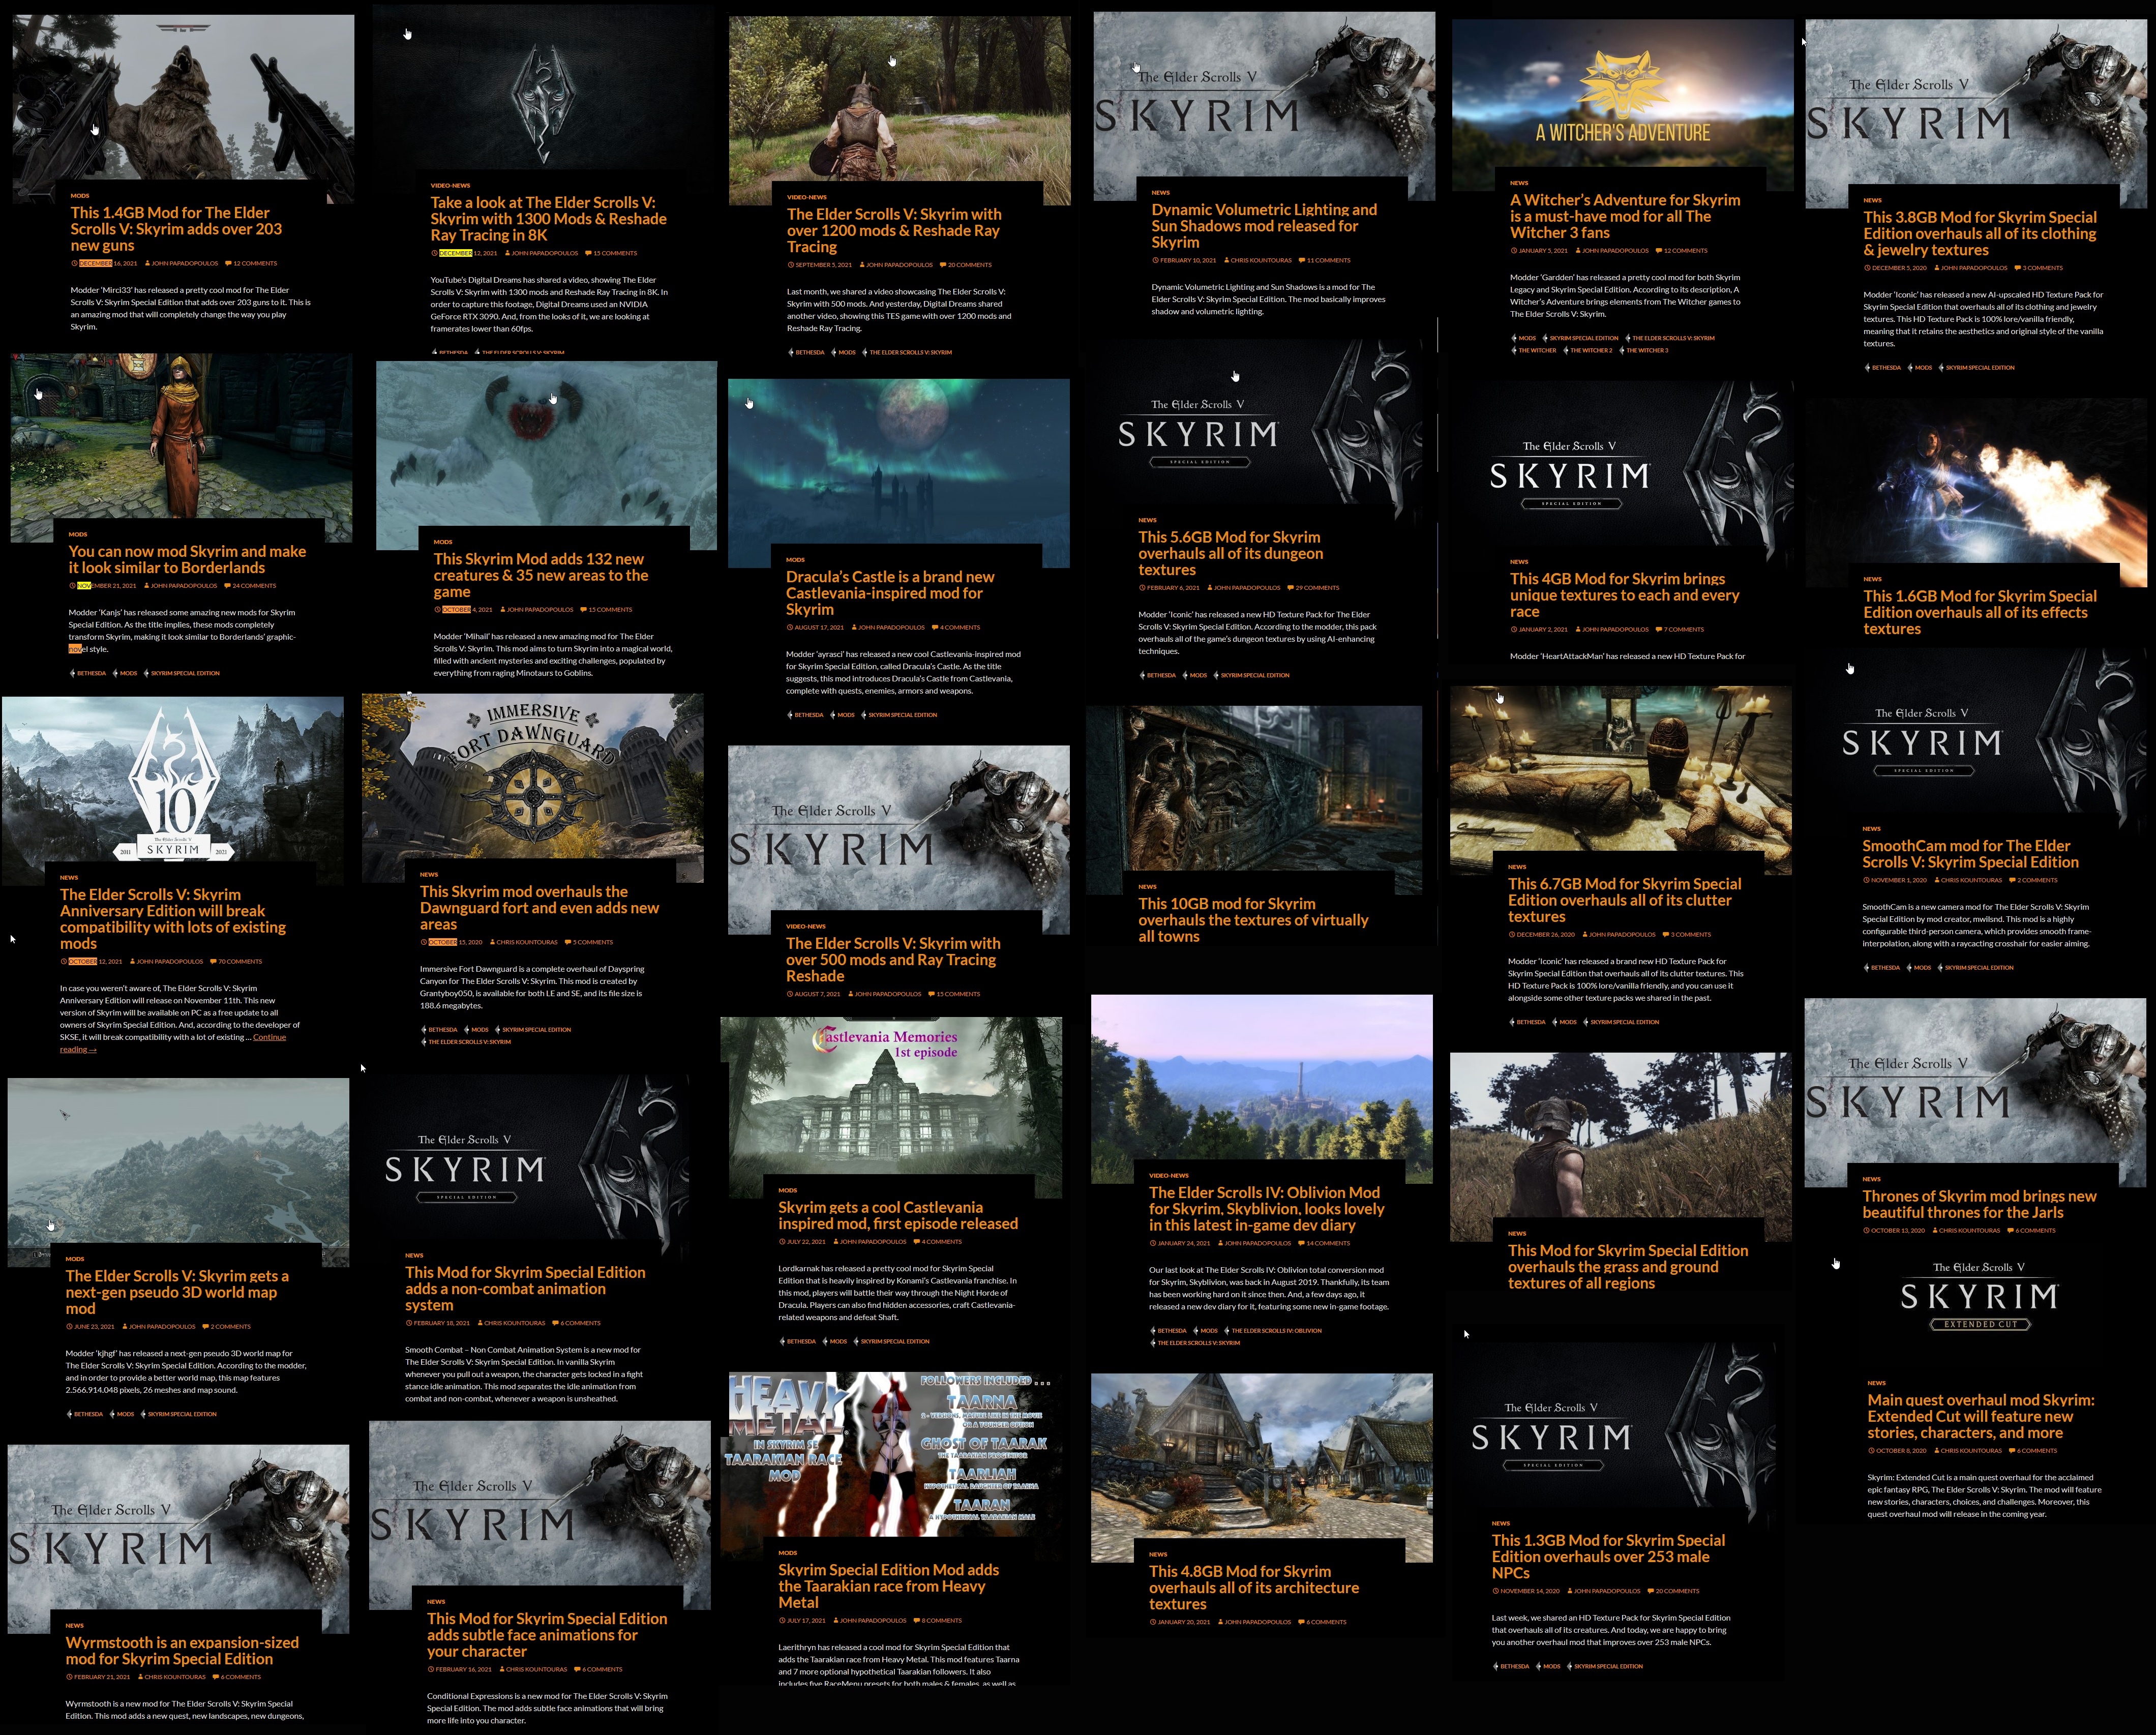This screenshot has height=1735, width=2156.
Task: Open the A Witcher's Adventure for Skyrim headline
Action: [x=1624, y=216]
